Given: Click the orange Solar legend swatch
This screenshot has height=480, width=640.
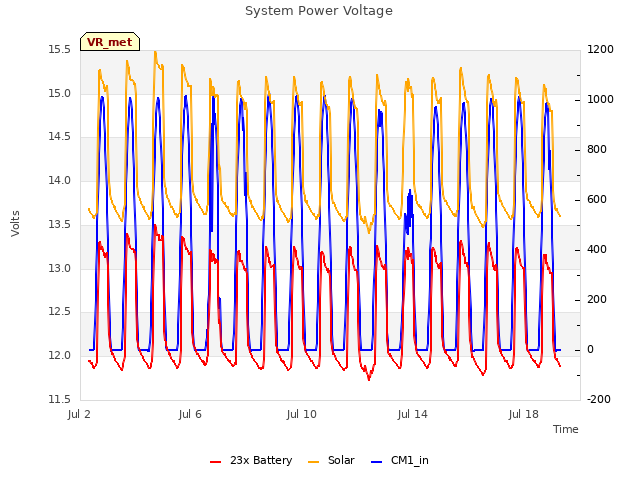Looking at the screenshot, I should tap(313, 462).
